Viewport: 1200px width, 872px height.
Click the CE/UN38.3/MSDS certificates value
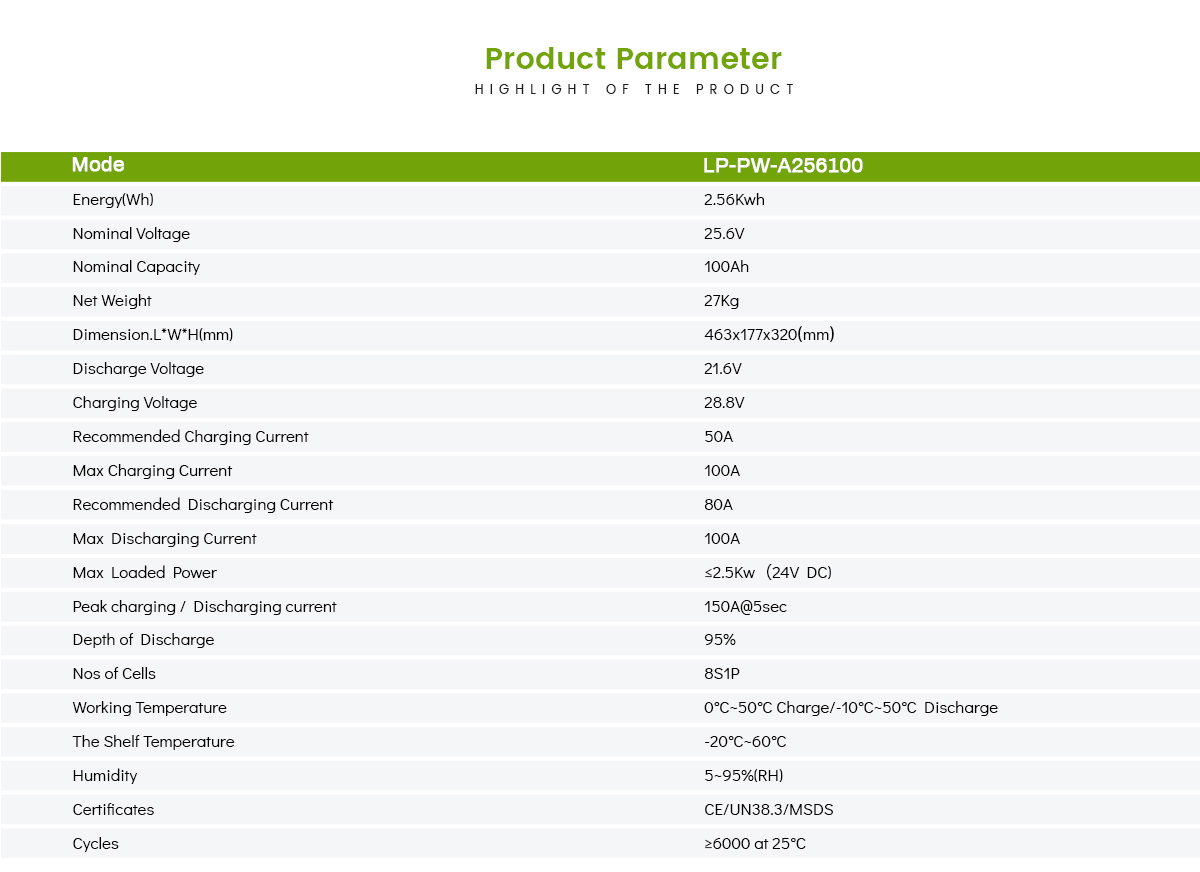pos(768,809)
